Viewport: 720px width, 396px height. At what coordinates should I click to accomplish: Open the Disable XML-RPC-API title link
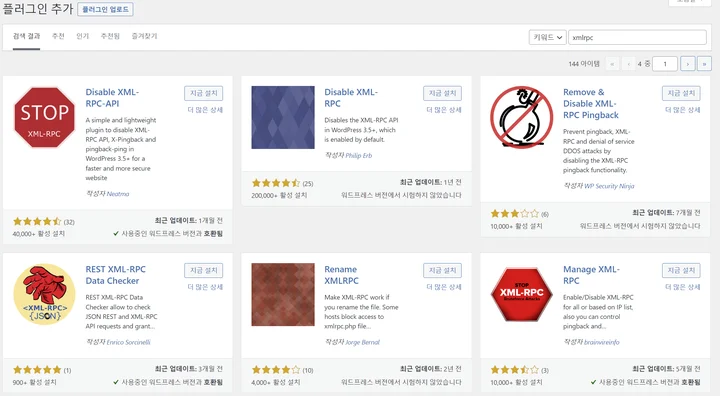[x=112, y=98]
